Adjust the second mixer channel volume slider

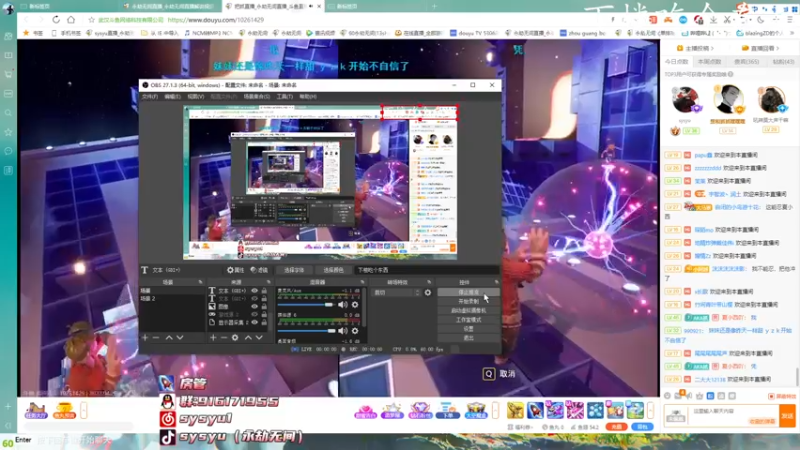pyautogui.click(x=306, y=331)
